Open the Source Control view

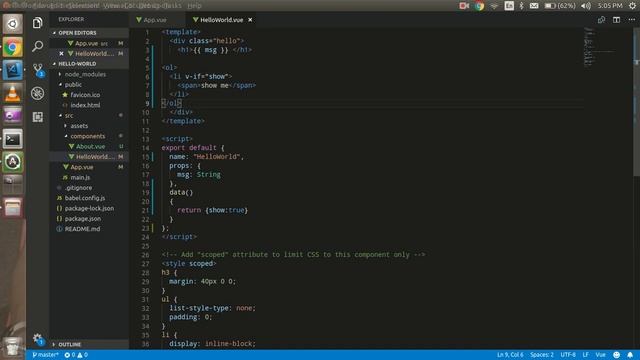38,70
